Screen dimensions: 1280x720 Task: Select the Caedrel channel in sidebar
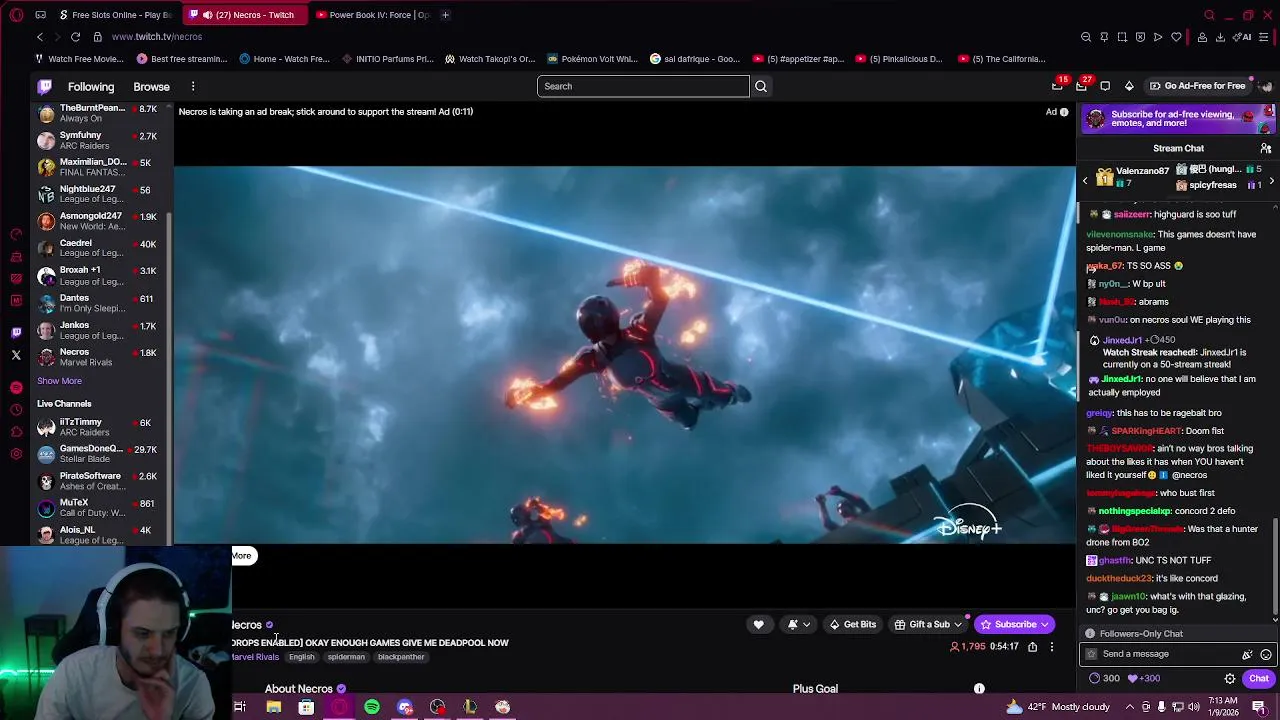click(x=97, y=248)
